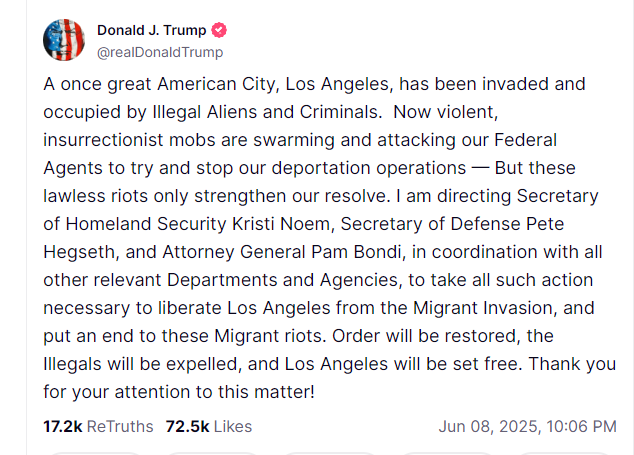Open the flag-painted profile avatar
Screen dimensions: 634x455
[64, 40]
